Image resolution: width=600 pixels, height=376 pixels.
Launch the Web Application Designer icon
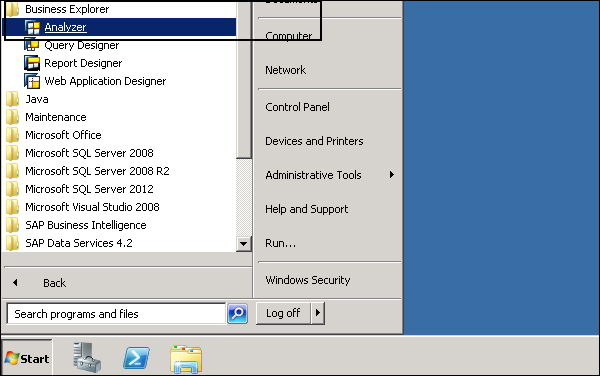tap(32, 81)
